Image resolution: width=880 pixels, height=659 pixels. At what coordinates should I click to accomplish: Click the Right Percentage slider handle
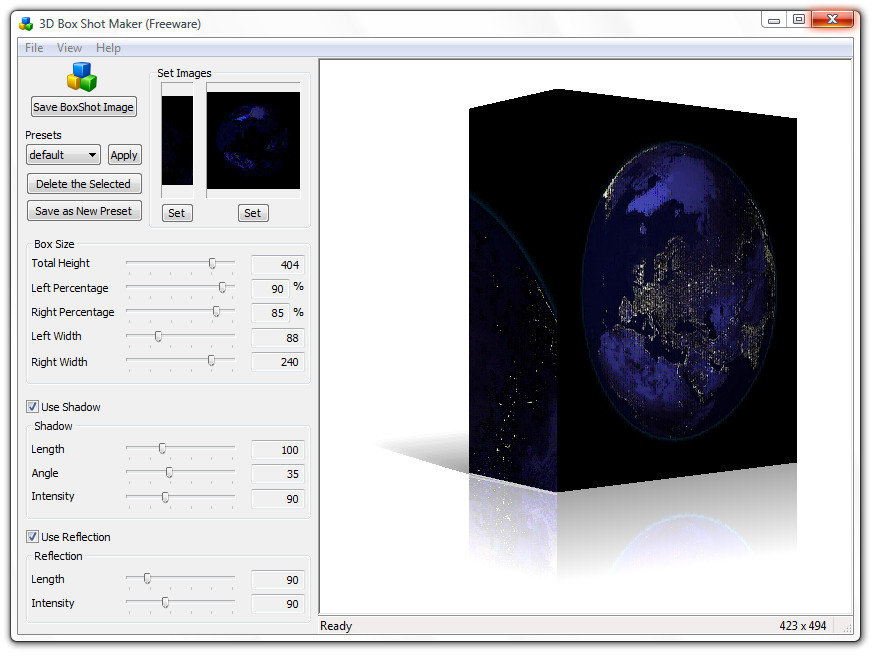pos(216,312)
